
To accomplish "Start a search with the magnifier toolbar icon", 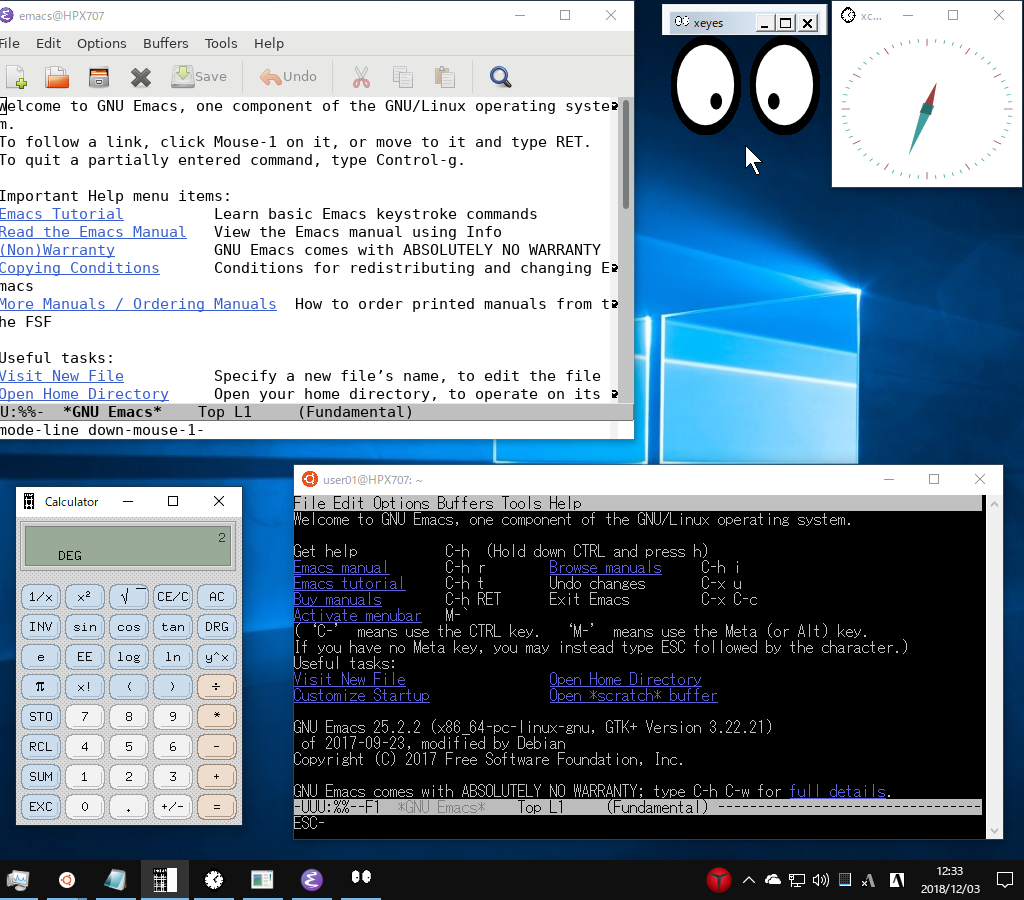I will point(499,77).
